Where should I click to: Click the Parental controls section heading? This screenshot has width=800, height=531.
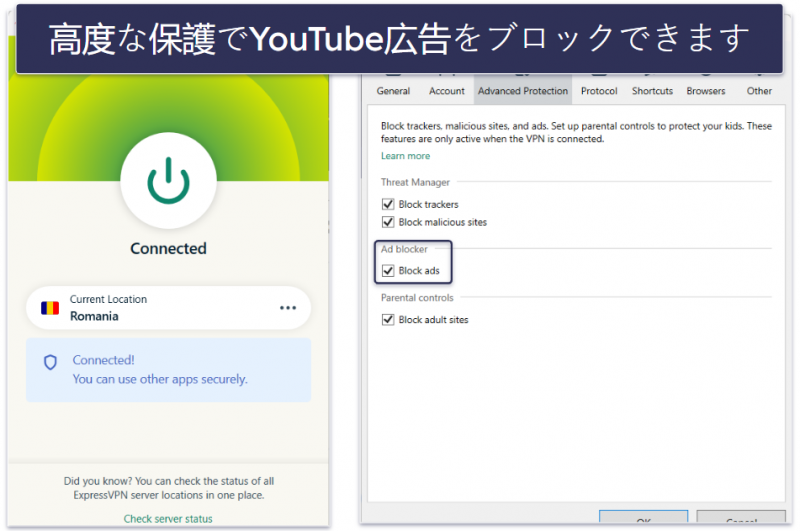(417, 297)
